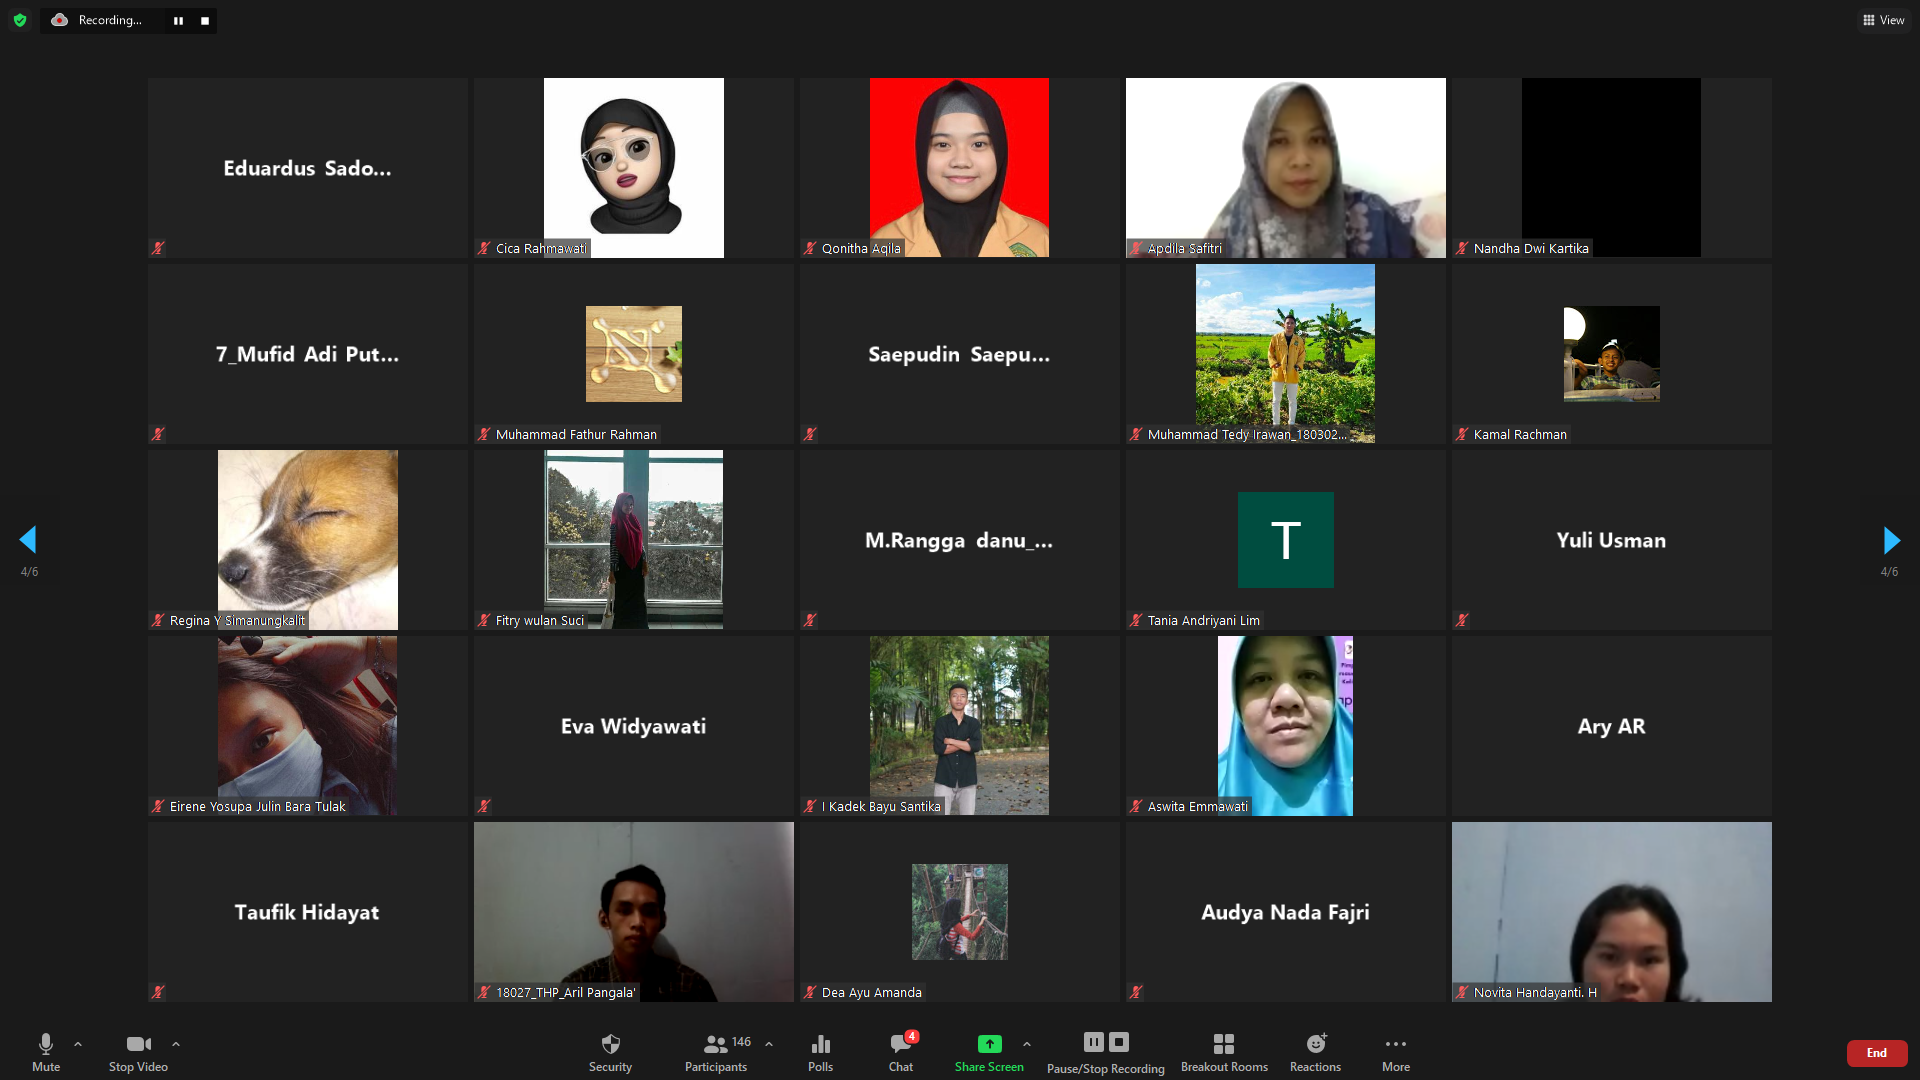Select Fitry wulan Suci's tile

coord(634,540)
